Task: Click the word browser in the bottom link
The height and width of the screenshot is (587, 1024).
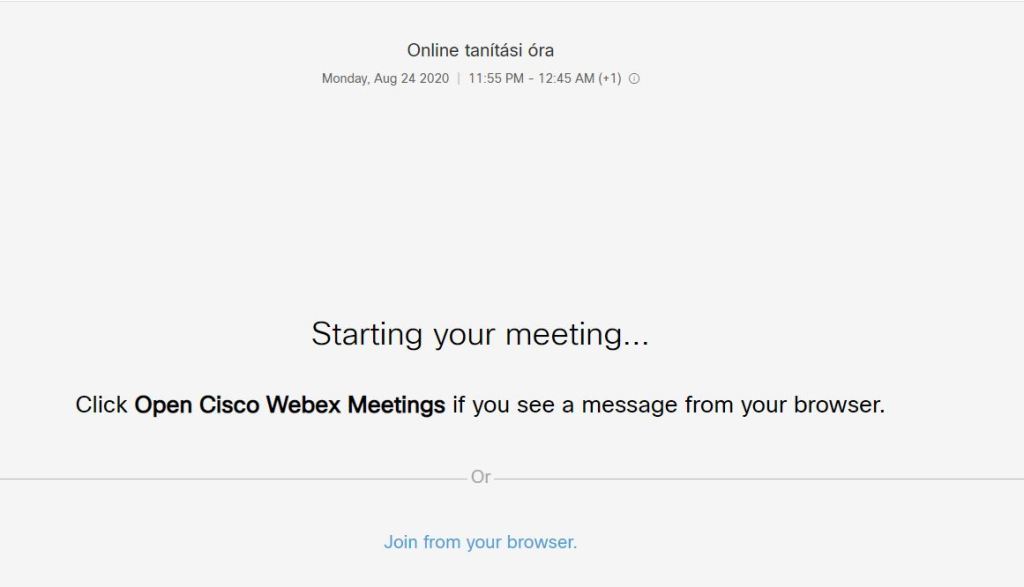Action: (541, 542)
